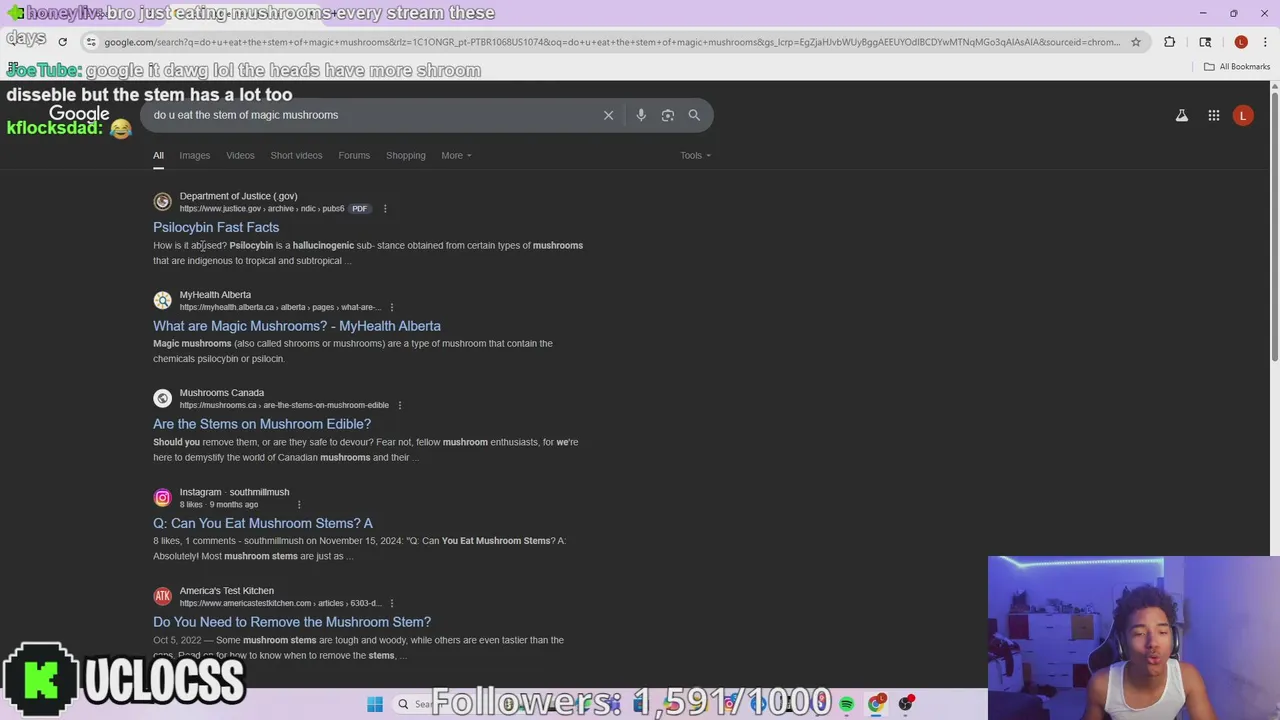
Task: Click the Instagram favicon
Action: click(162, 497)
